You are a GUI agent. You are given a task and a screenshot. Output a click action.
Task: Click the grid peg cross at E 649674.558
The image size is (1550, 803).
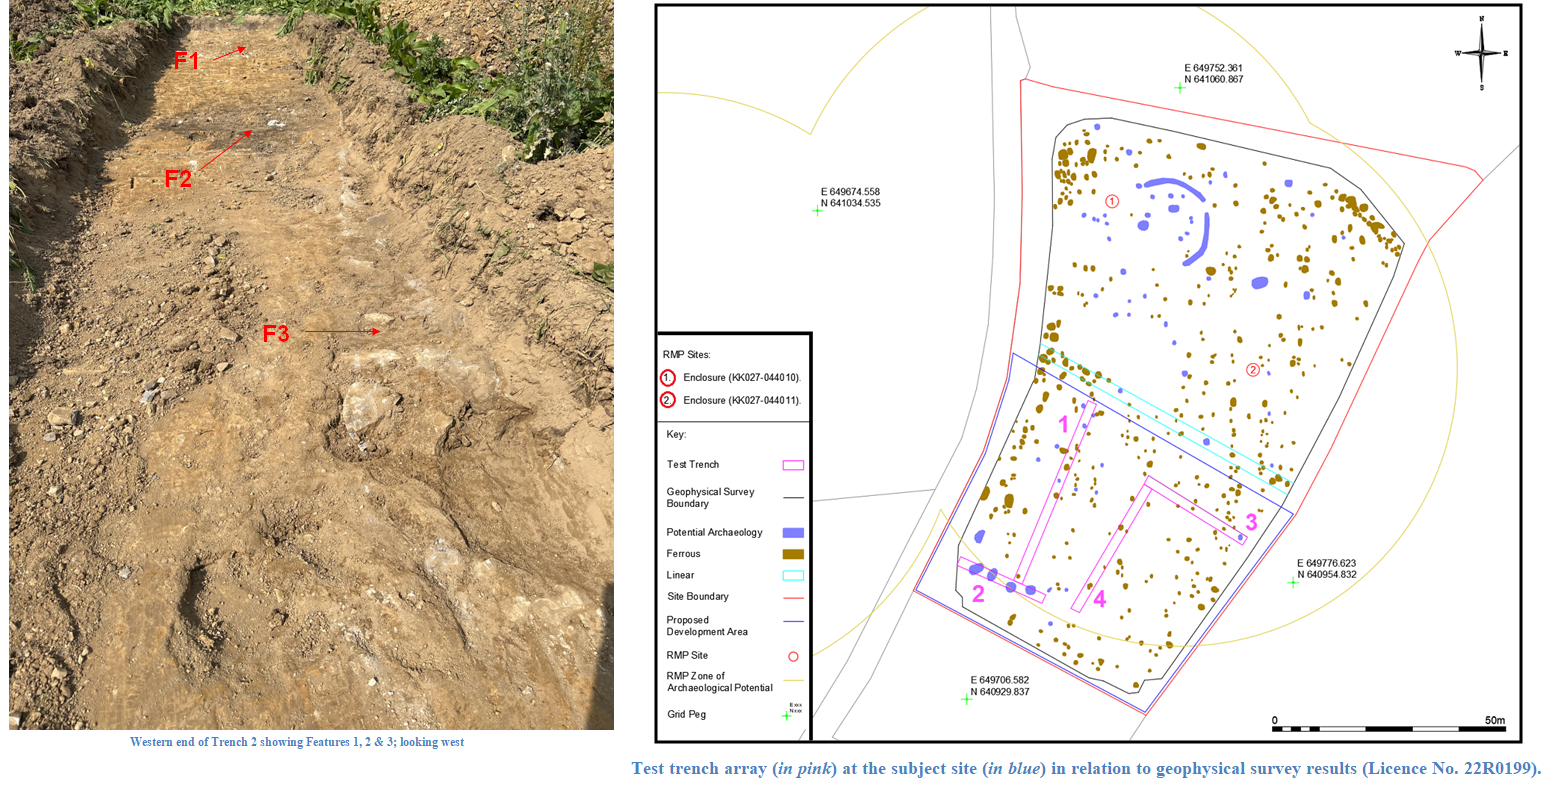coord(817,210)
